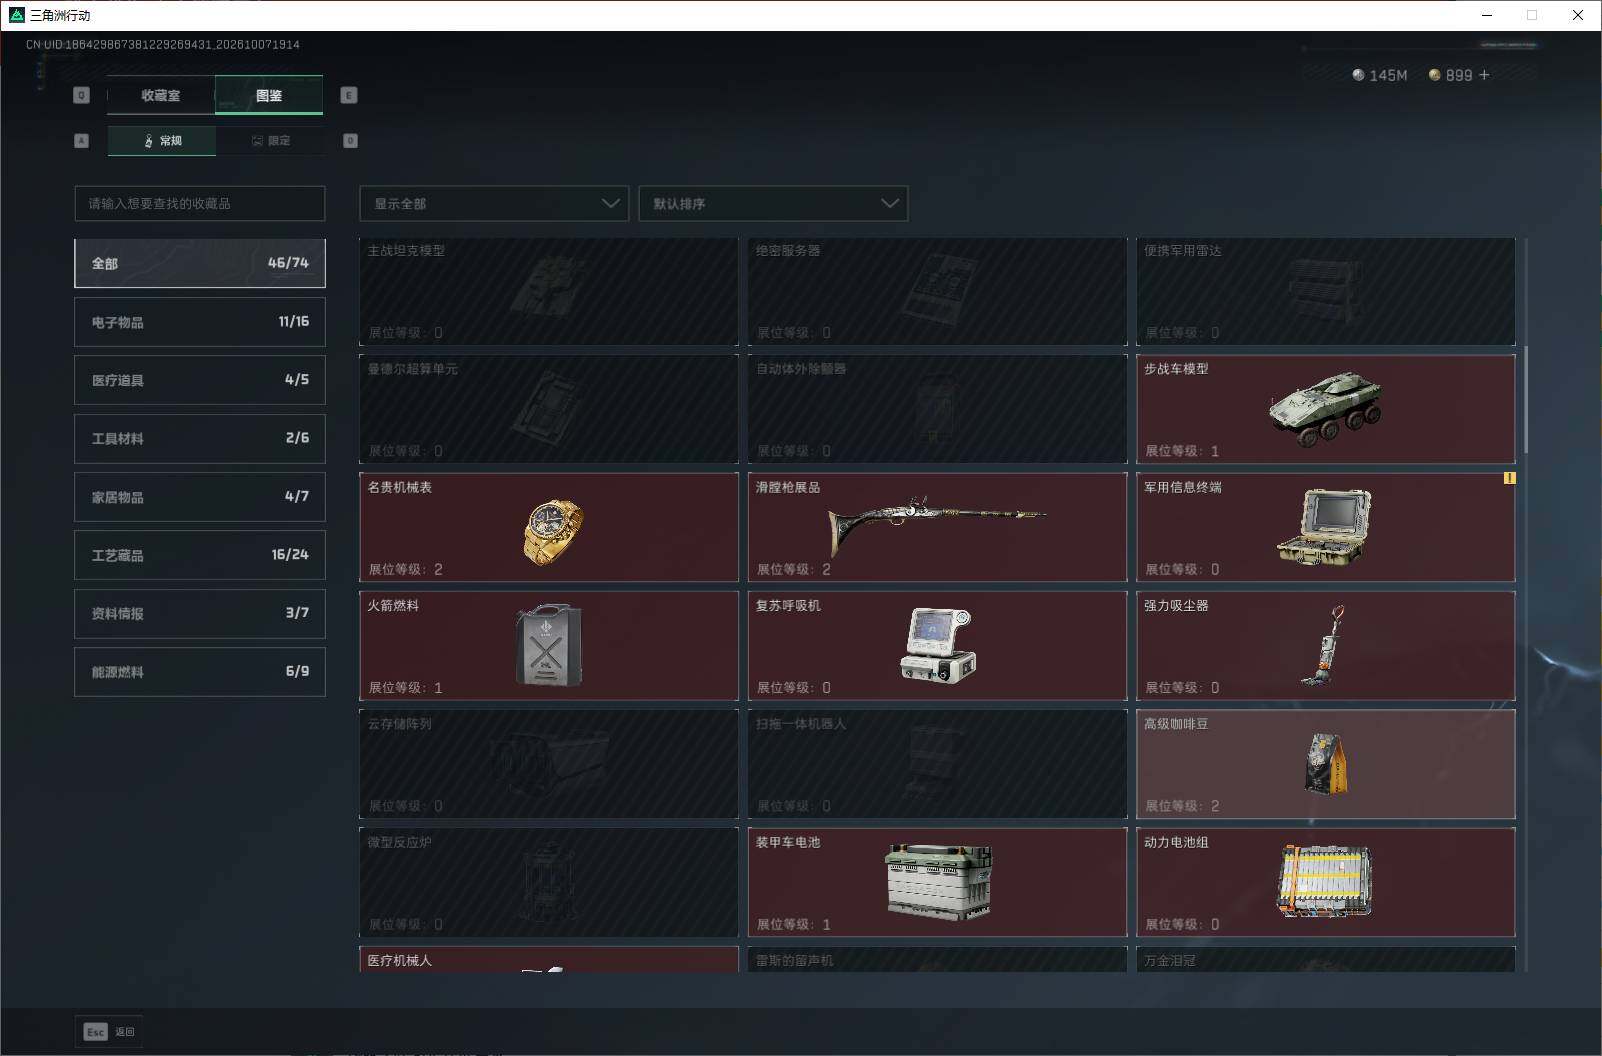Click the 装甲车电池 battery icon
Screen dimensions: 1602x1056
[939, 881]
